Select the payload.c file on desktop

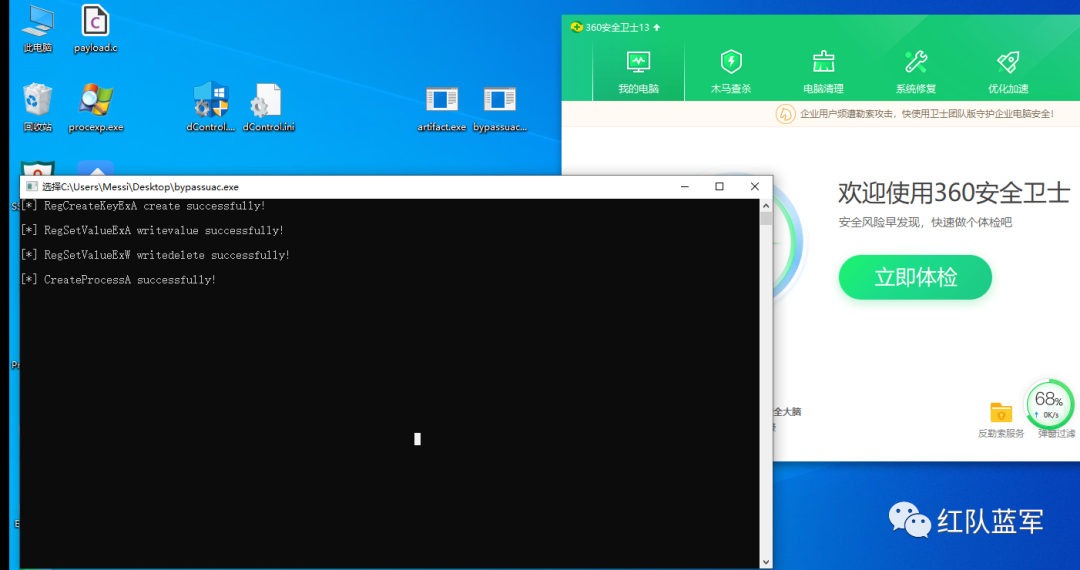point(96,29)
